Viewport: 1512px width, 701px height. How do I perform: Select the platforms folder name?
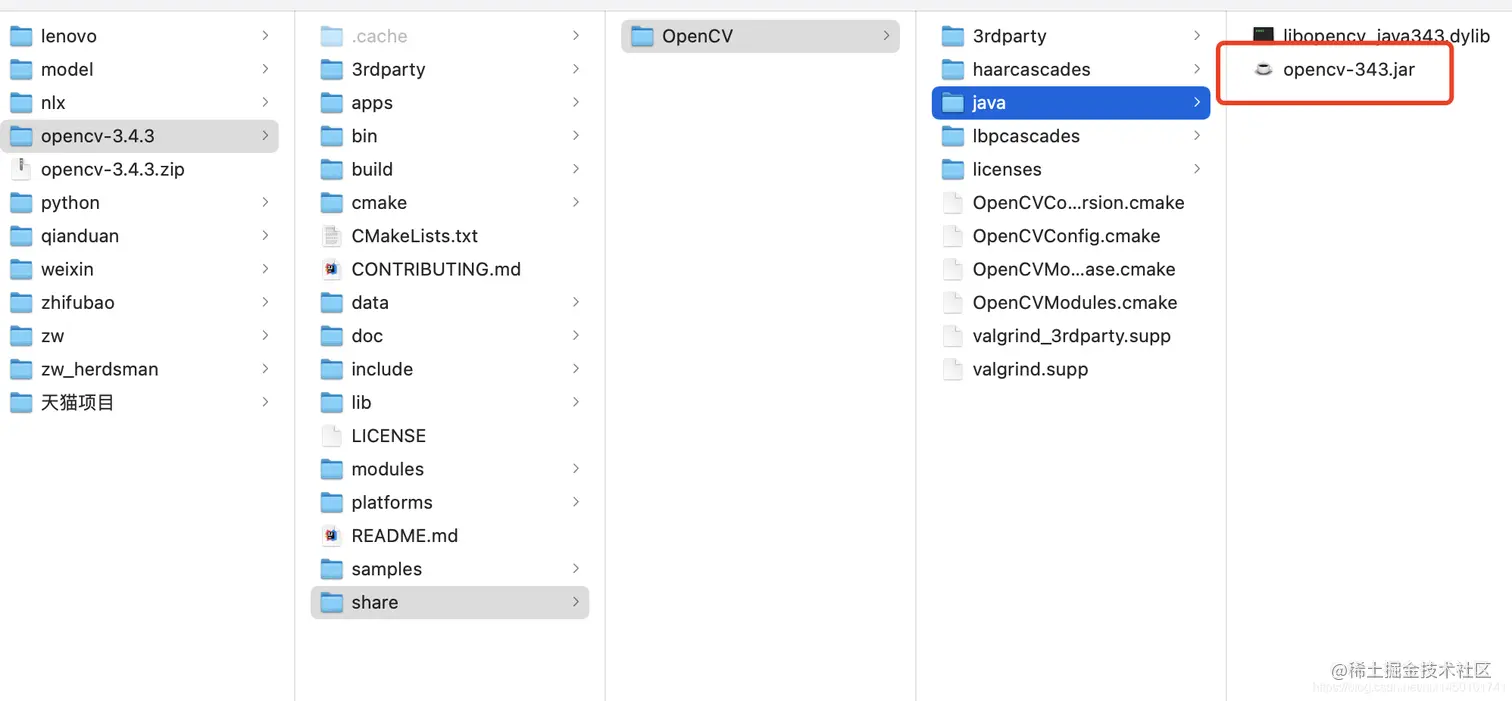pyautogui.click(x=392, y=503)
